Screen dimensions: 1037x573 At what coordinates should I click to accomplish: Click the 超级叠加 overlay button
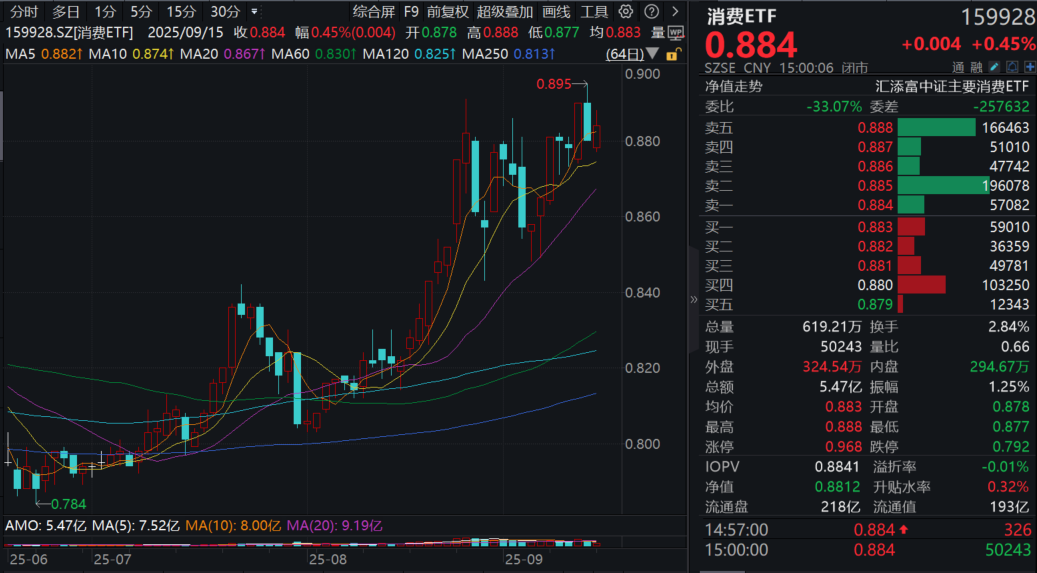pyautogui.click(x=505, y=12)
